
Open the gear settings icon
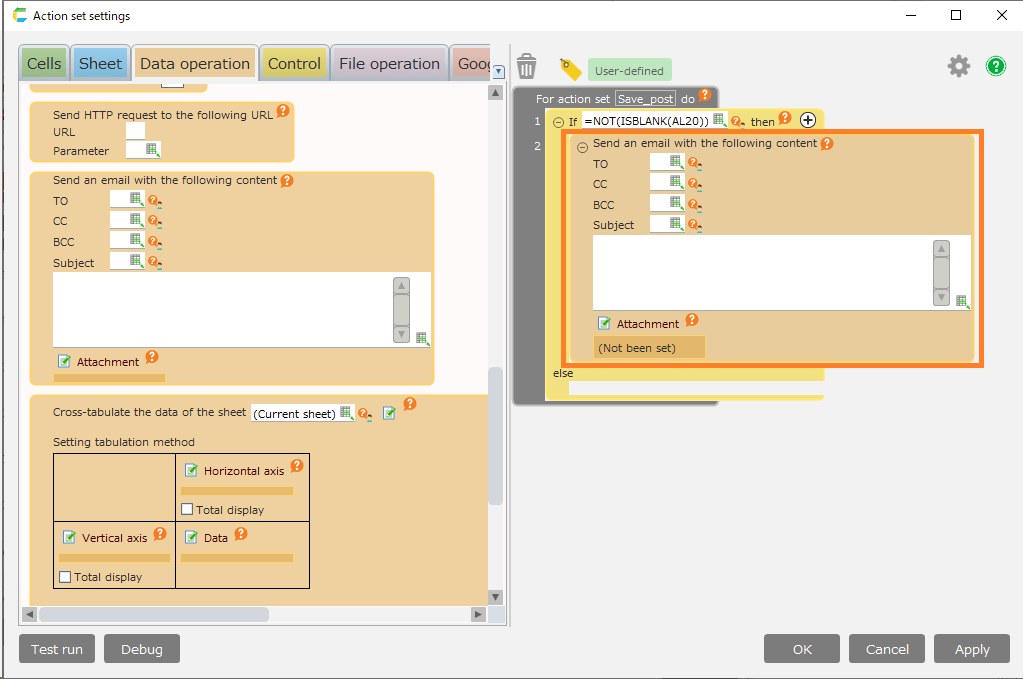pos(958,67)
